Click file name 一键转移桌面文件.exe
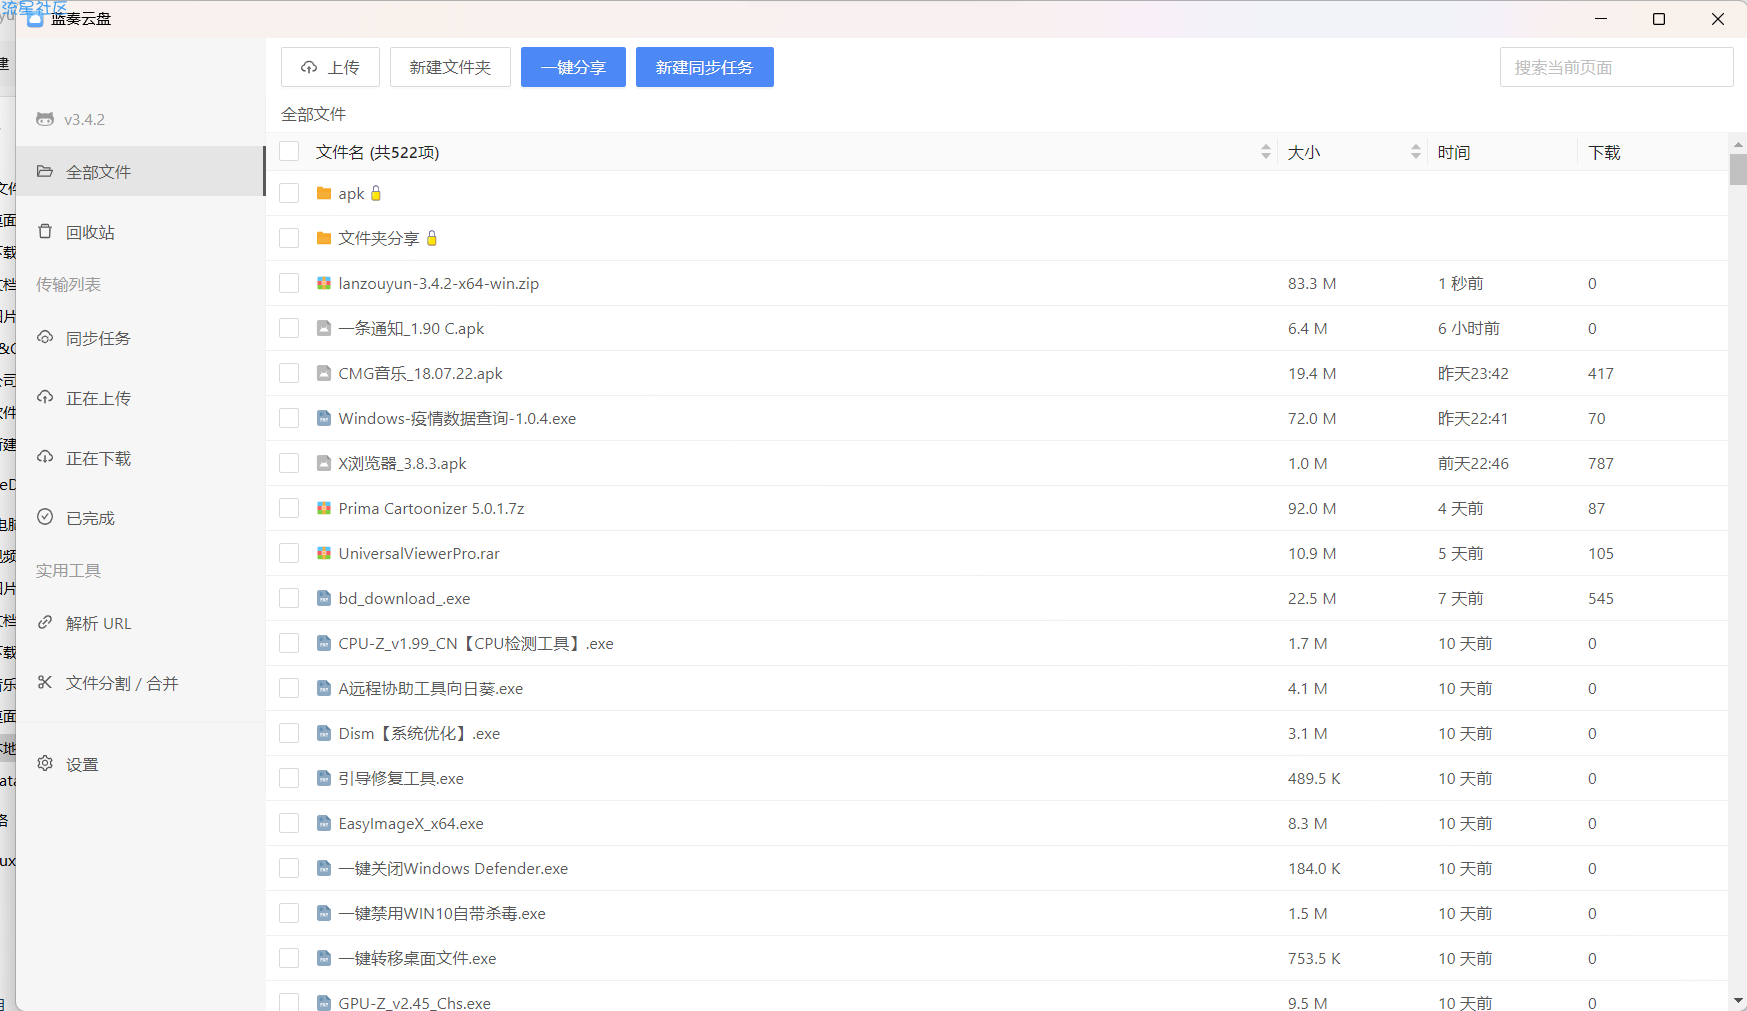Viewport: 1747px width, 1011px height. 417,958
